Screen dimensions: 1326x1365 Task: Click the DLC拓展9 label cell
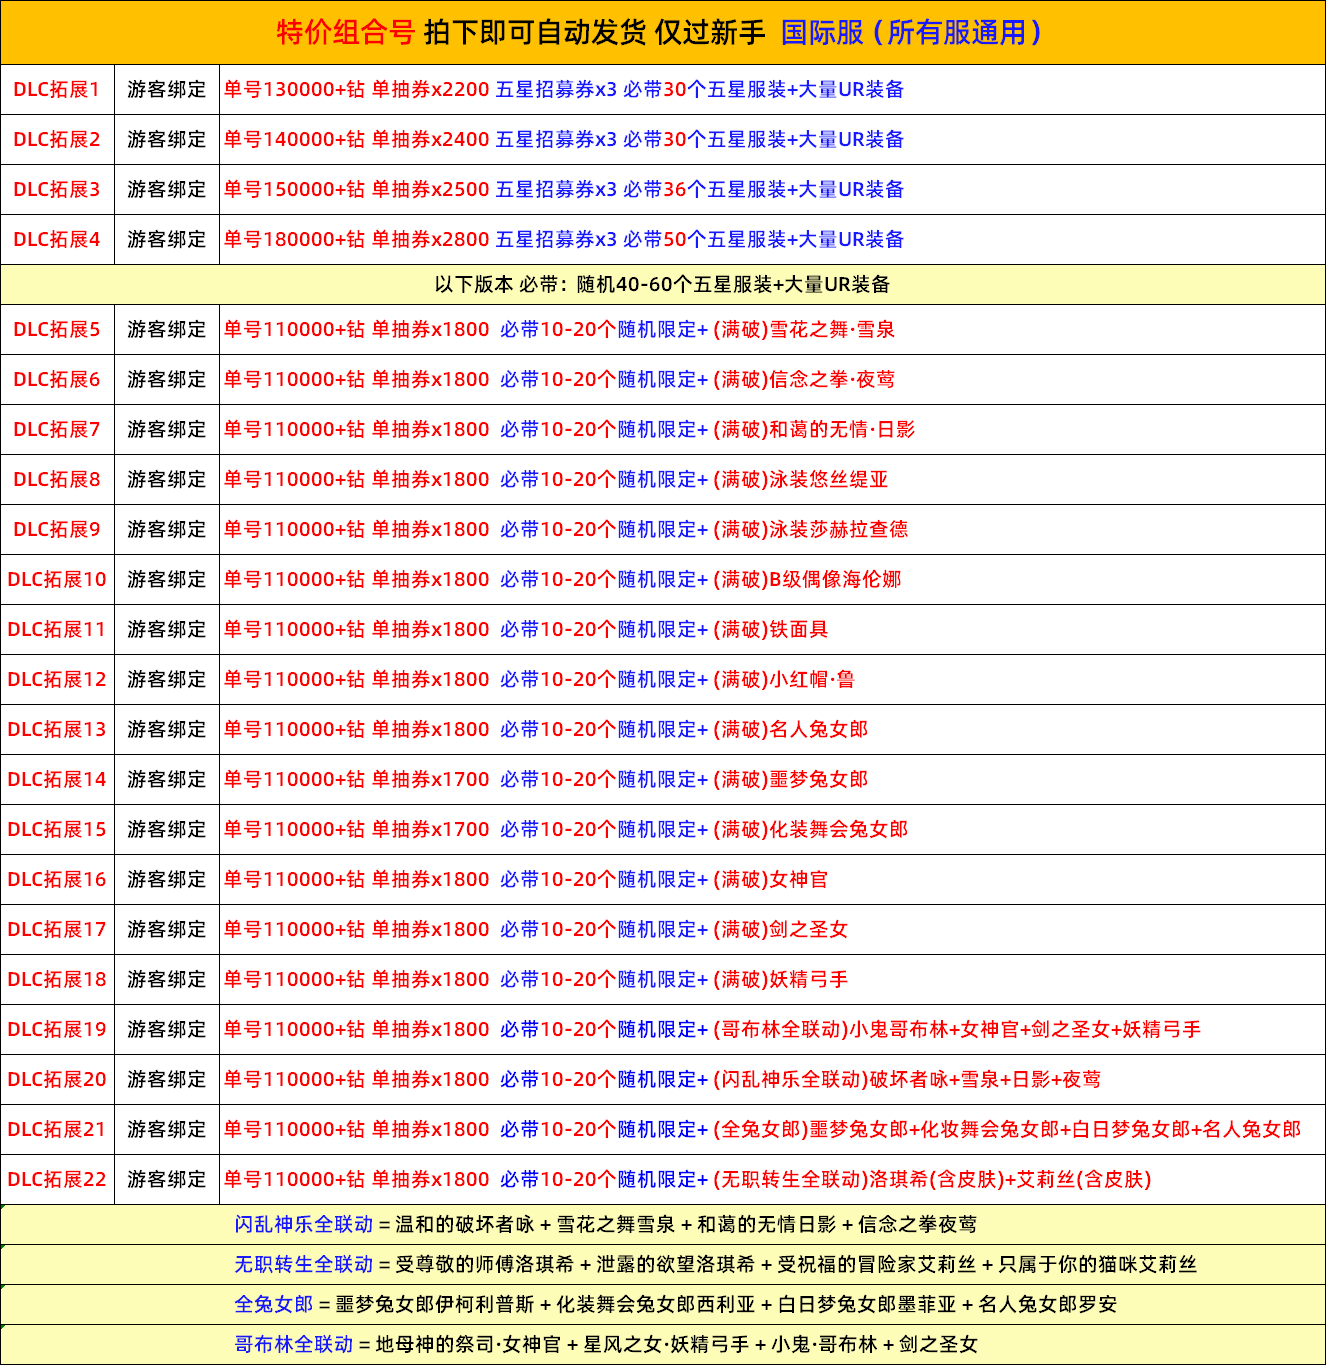(x=57, y=530)
